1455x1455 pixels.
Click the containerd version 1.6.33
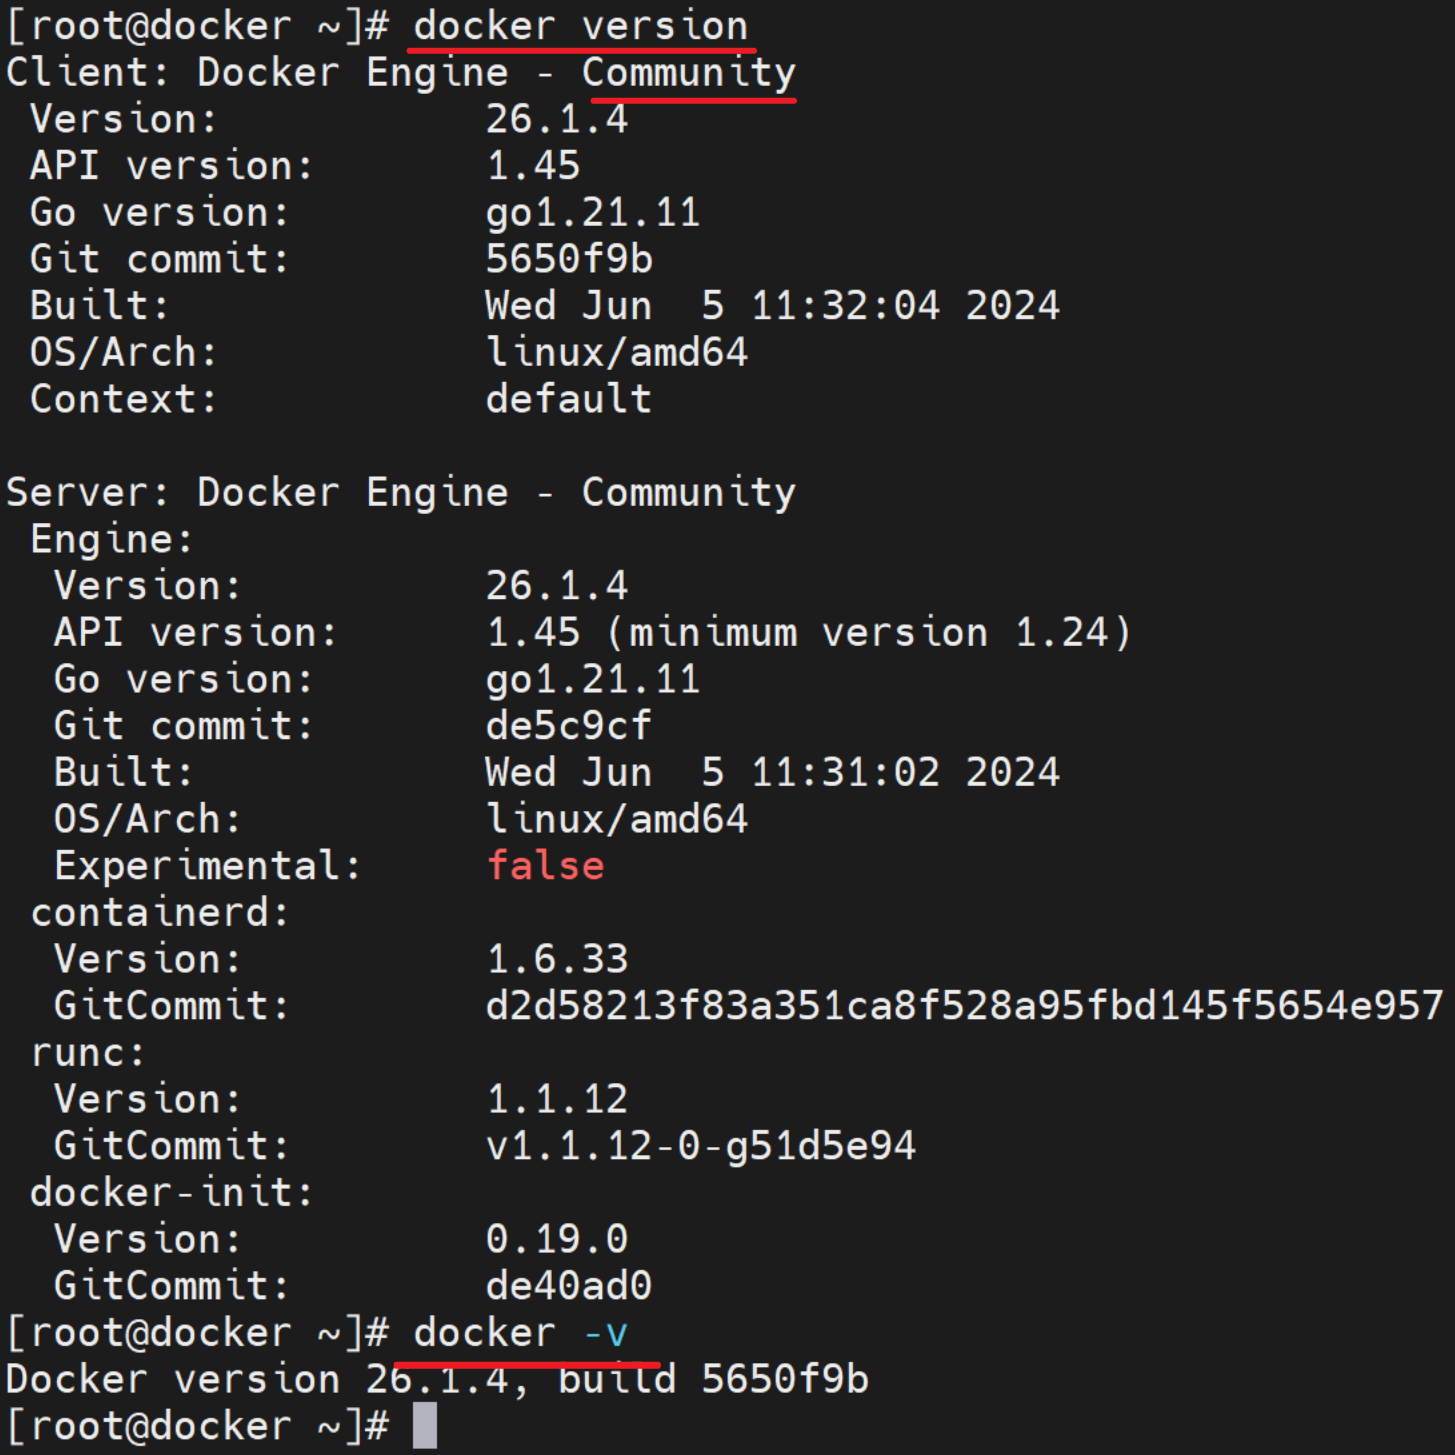click(x=556, y=959)
